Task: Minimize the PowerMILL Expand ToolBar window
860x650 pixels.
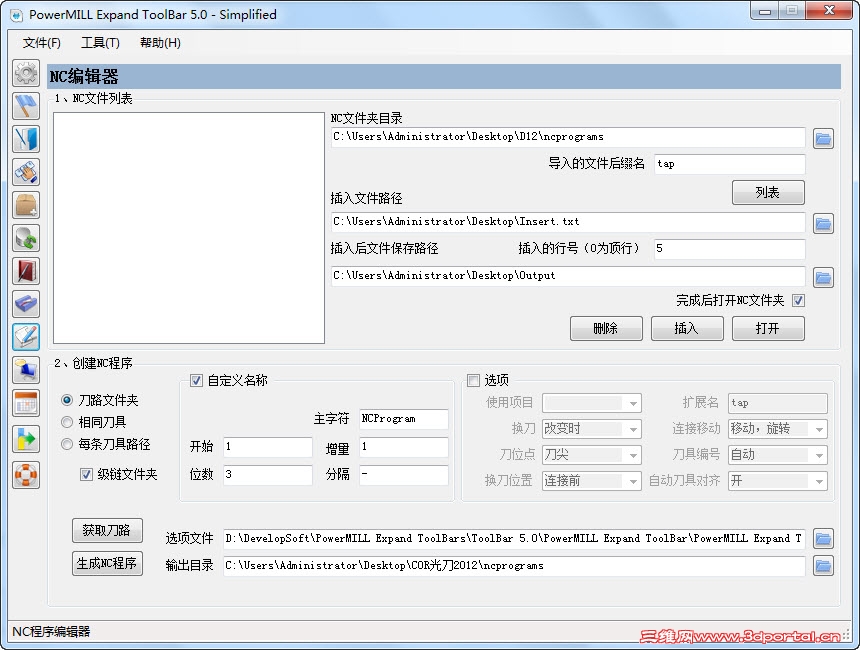Action: [x=765, y=11]
